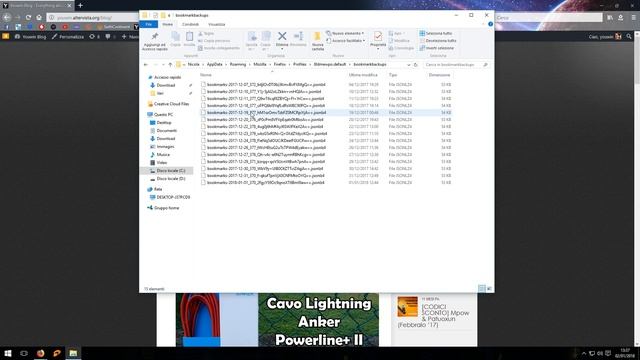Collapse the ribbon chevron
Viewport: 640px width, 360px height.
point(483,24)
